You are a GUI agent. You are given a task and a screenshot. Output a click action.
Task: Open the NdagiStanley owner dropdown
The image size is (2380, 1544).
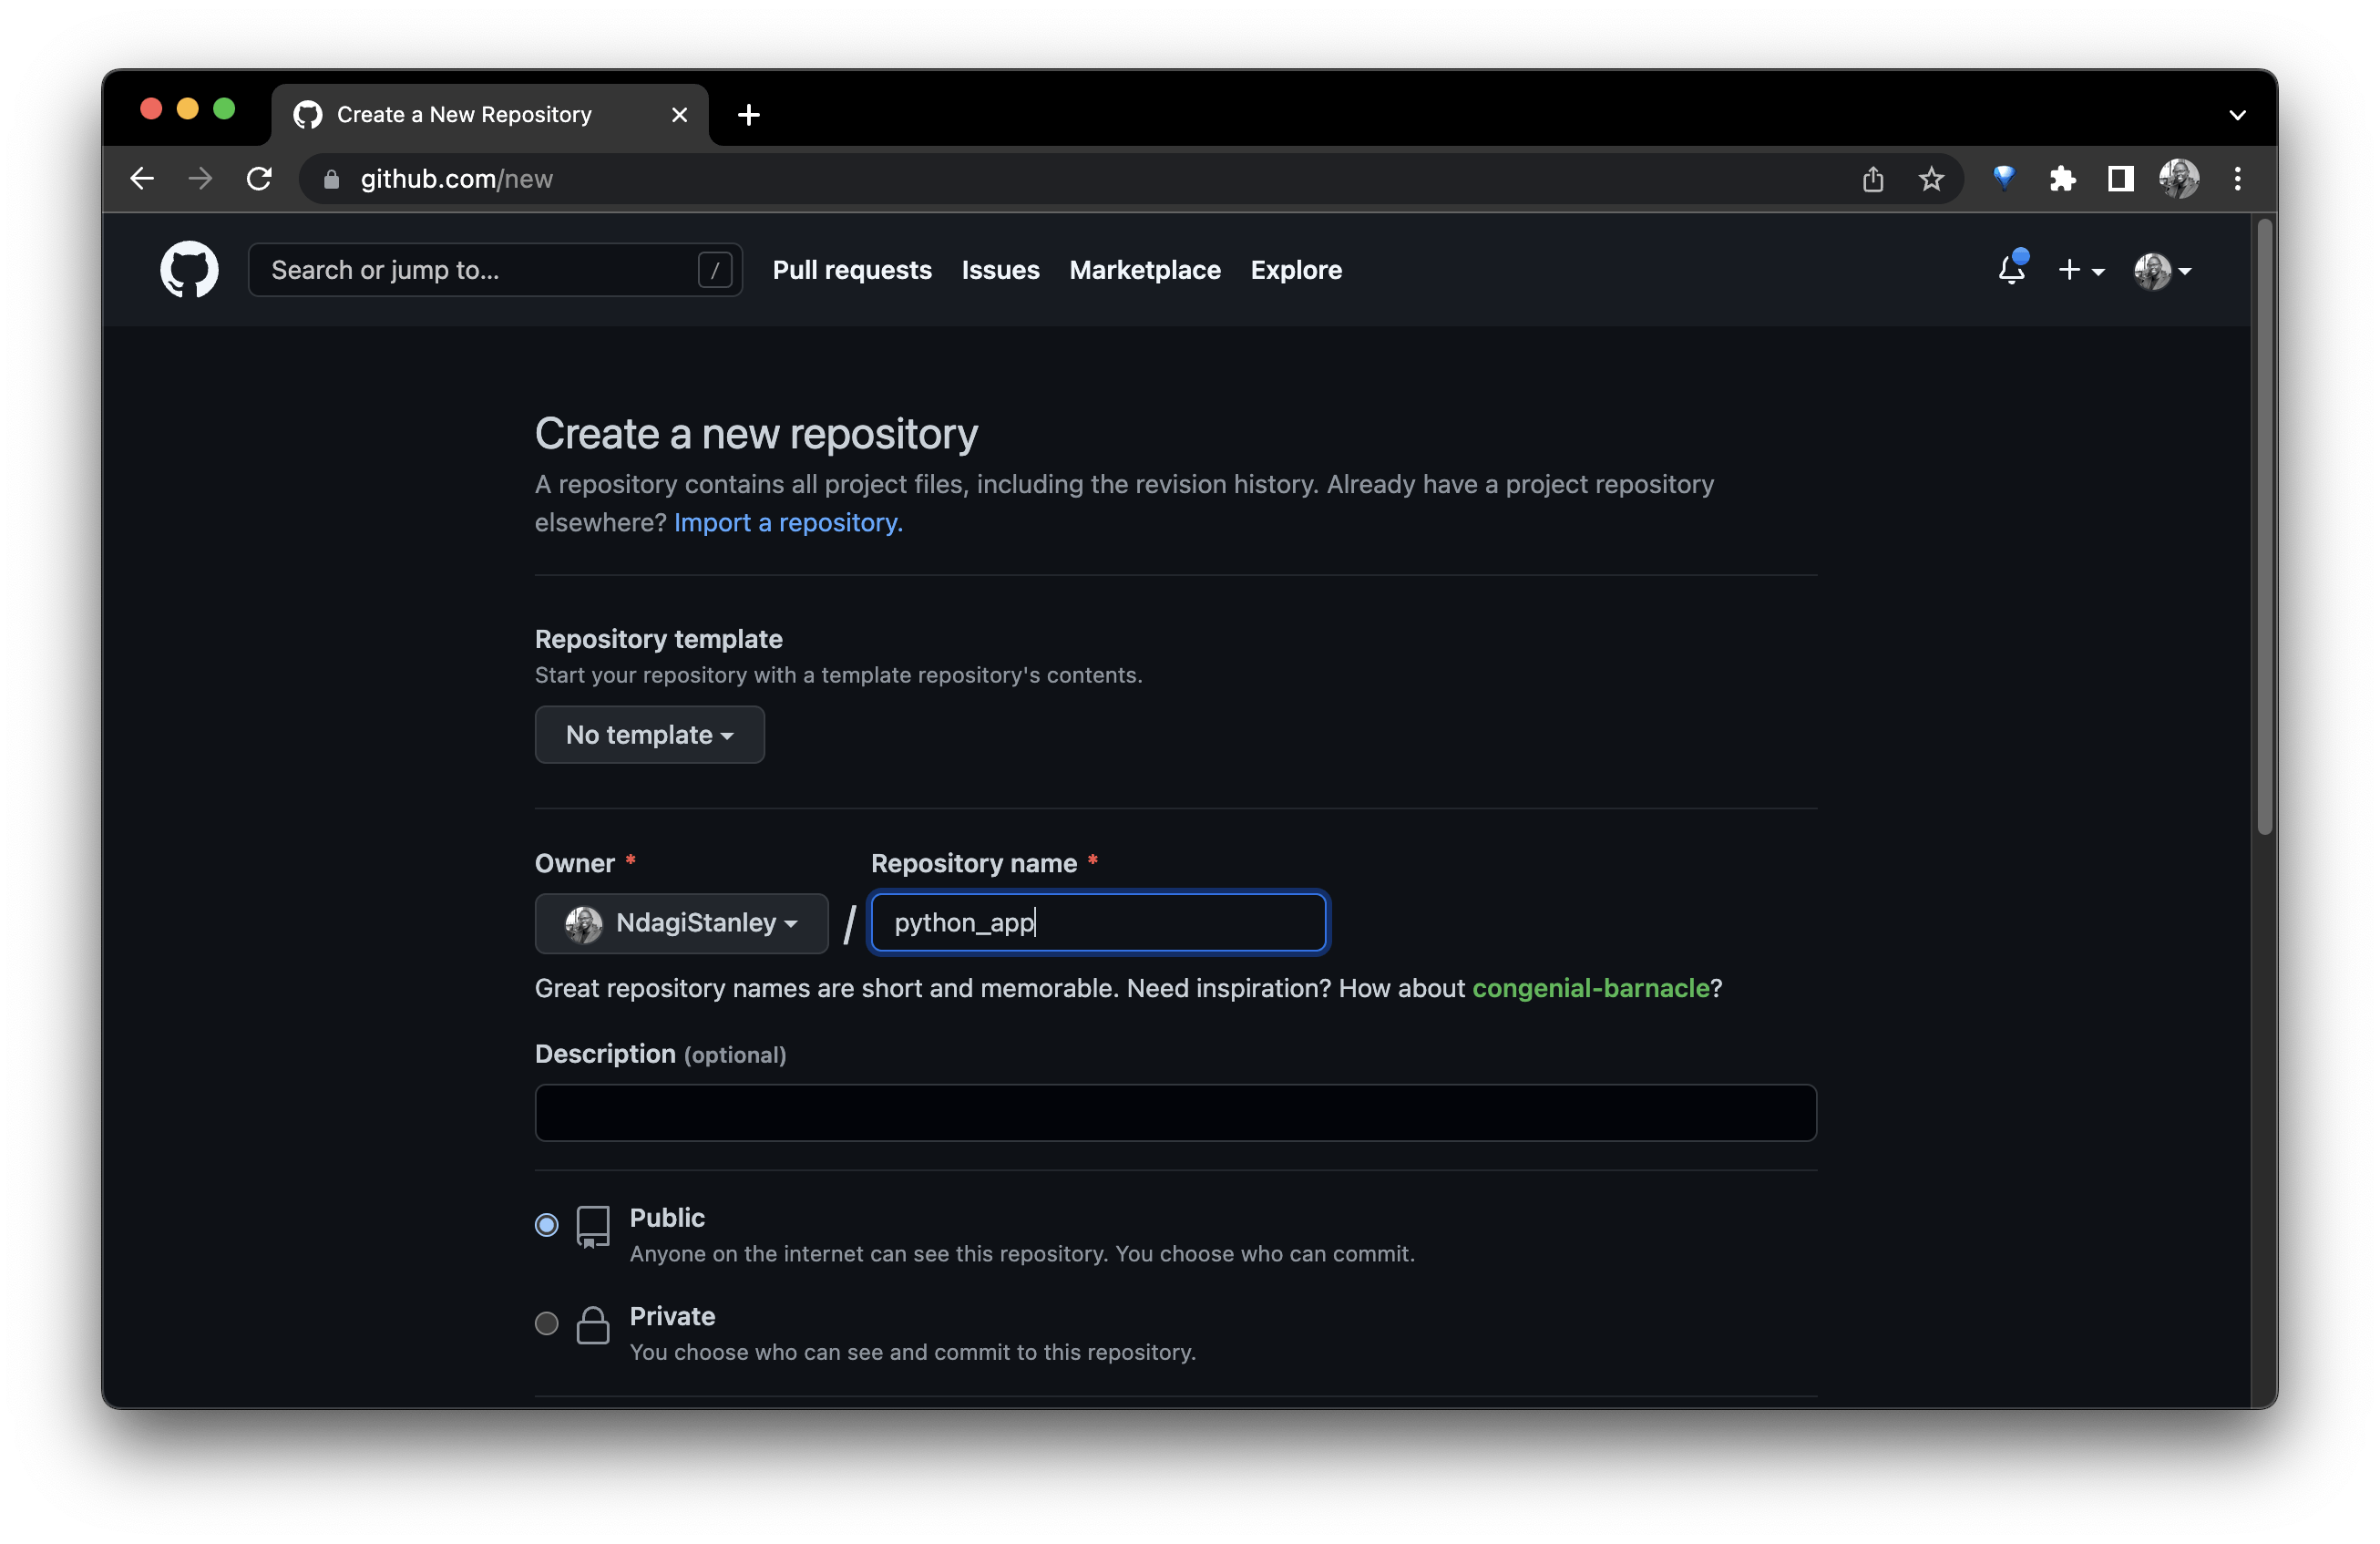pyautogui.click(x=682, y=922)
